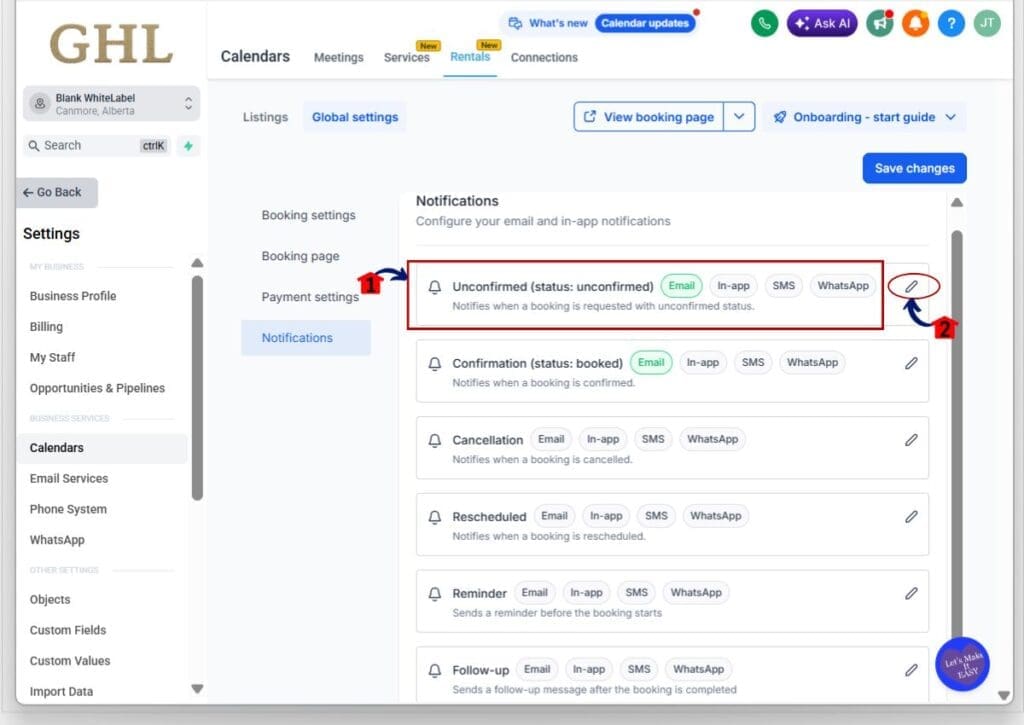Open the Calendar updates badge
The height and width of the screenshot is (725, 1024).
pos(645,24)
